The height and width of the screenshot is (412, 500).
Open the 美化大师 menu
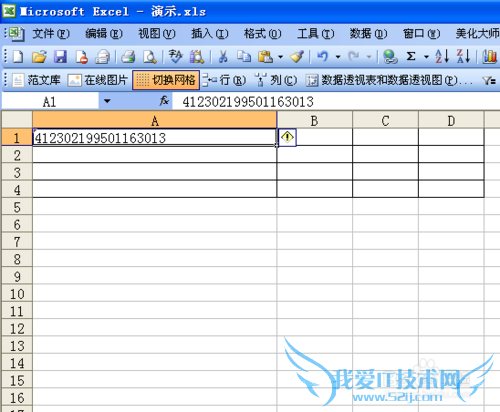point(477,34)
